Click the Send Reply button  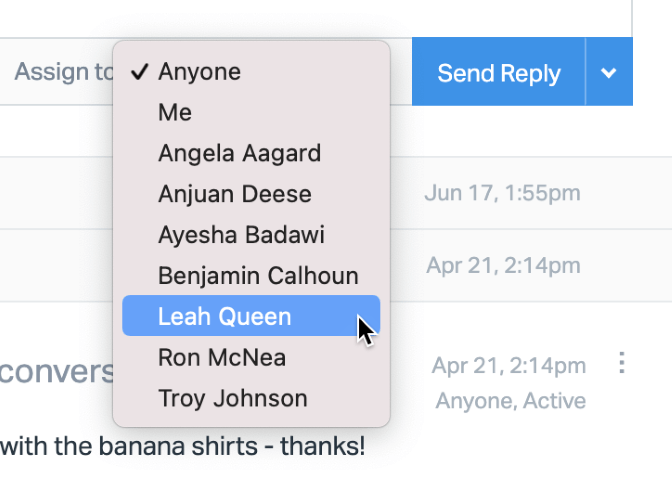pyautogui.click(x=498, y=72)
